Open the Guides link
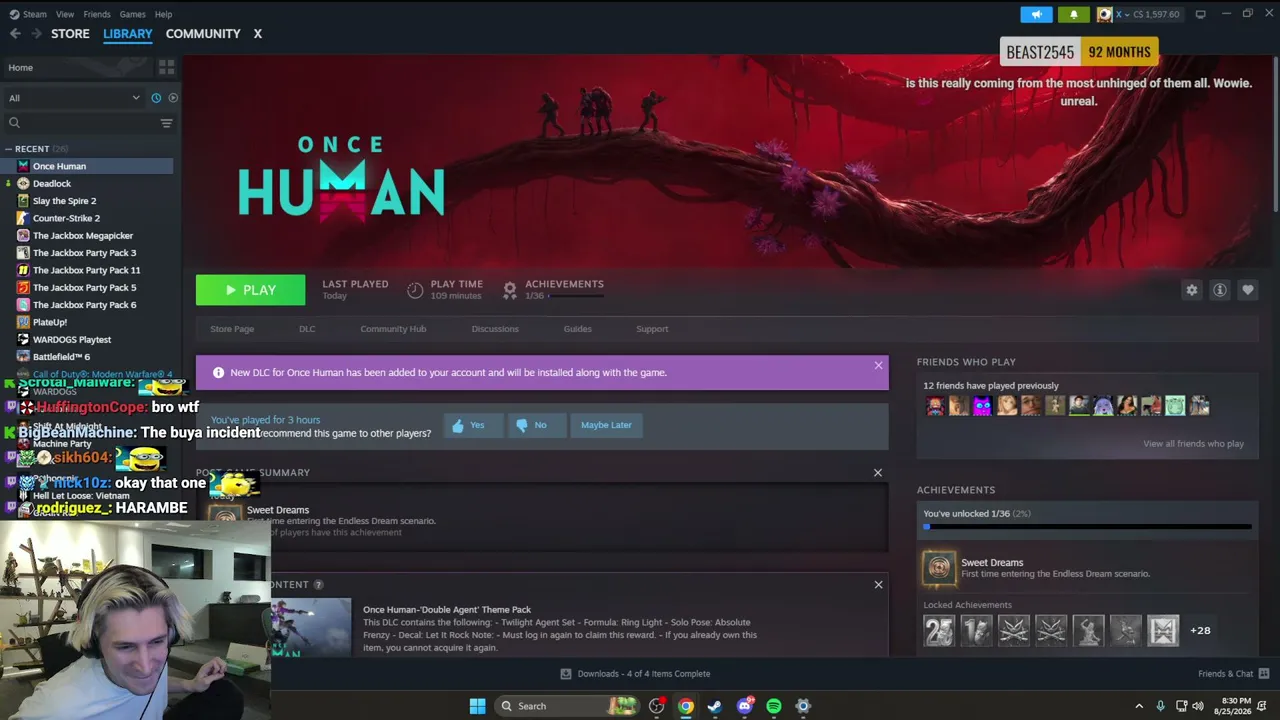Image resolution: width=1280 pixels, height=720 pixels. [x=577, y=329]
